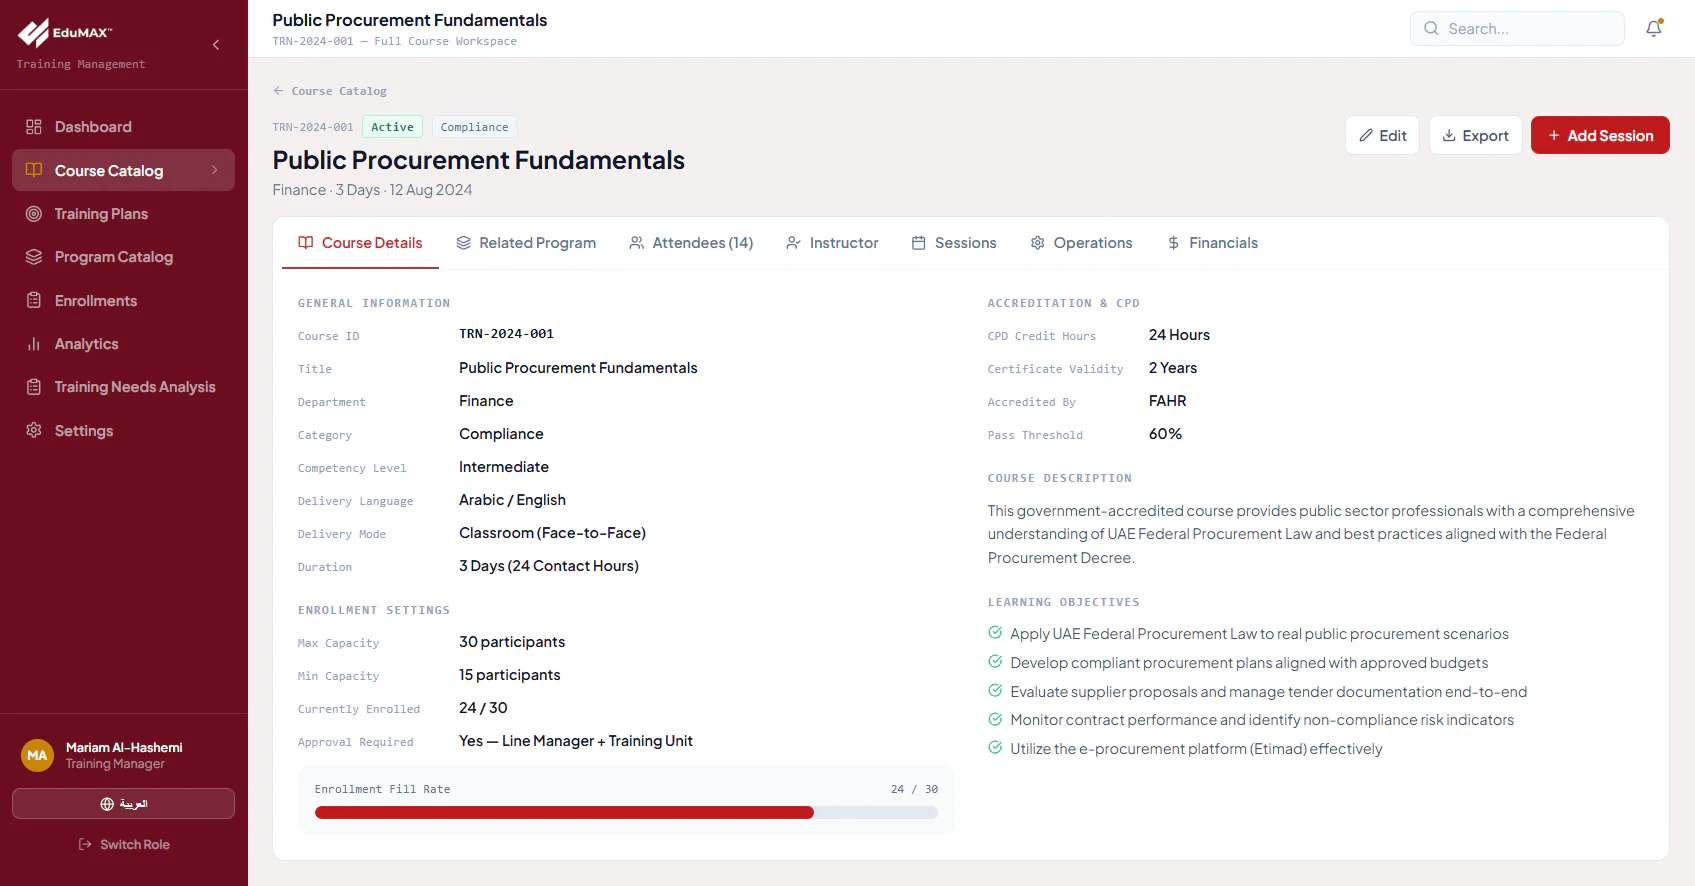Image resolution: width=1695 pixels, height=886 pixels.
Task: Click the EduMAX logo icon
Action: (33, 33)
